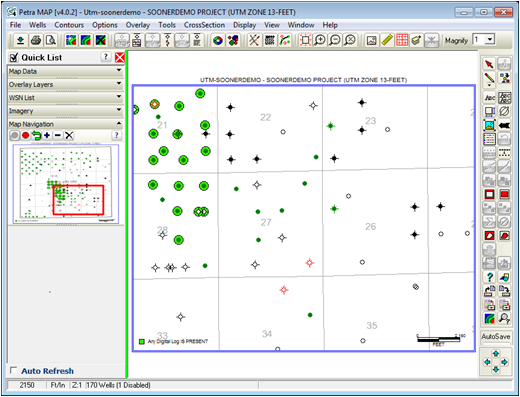
Task: Open the CrossSection menu
Action: point(204,25)
